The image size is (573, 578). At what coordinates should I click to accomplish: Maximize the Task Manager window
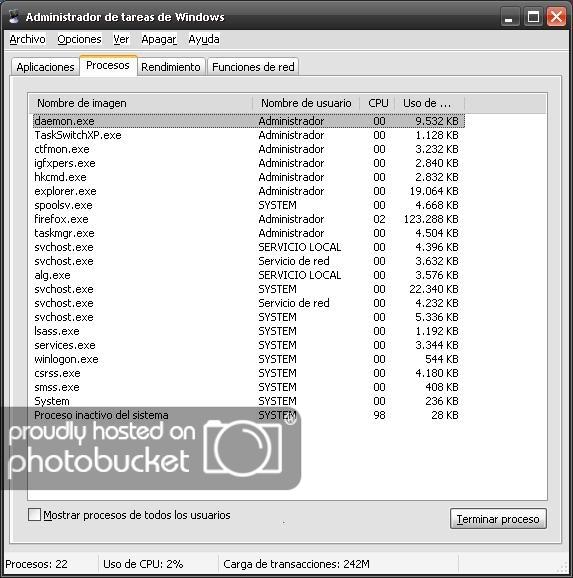point(533,17)
